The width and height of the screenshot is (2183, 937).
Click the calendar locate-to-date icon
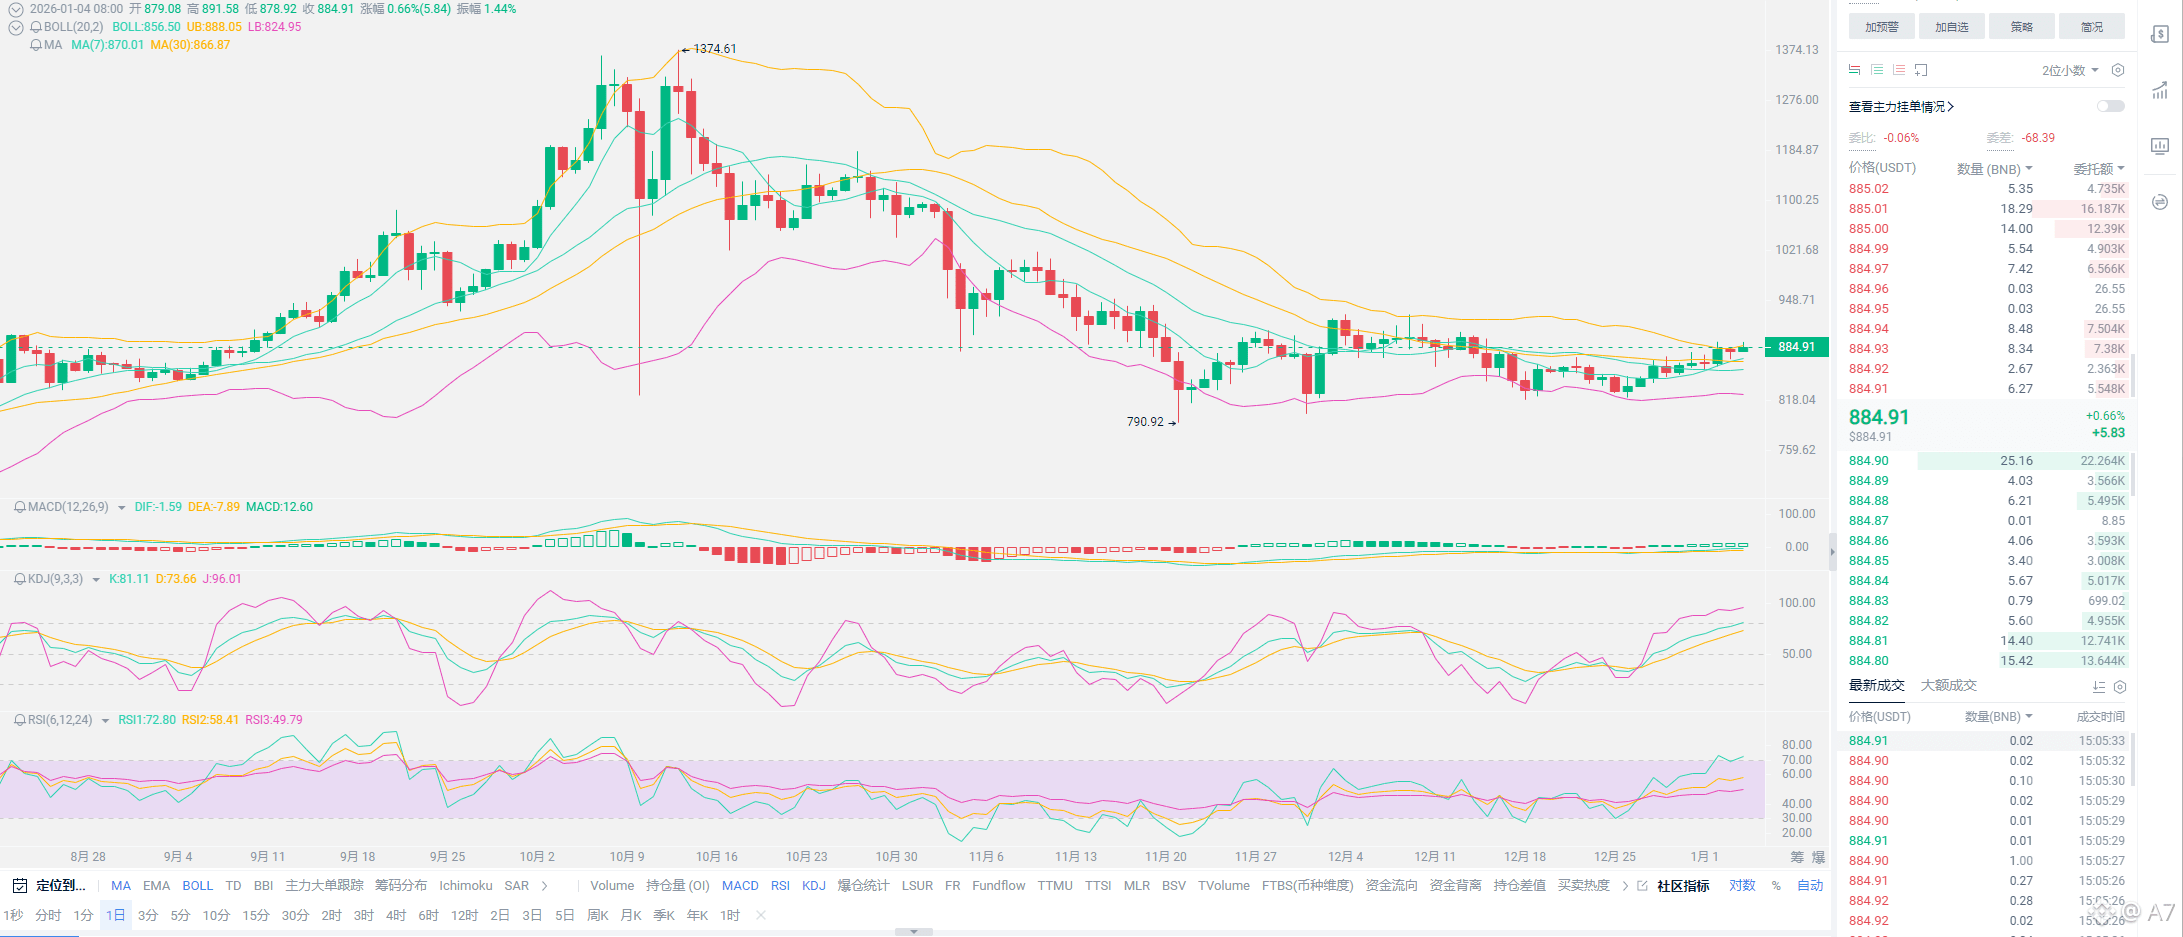click(19, 886)
